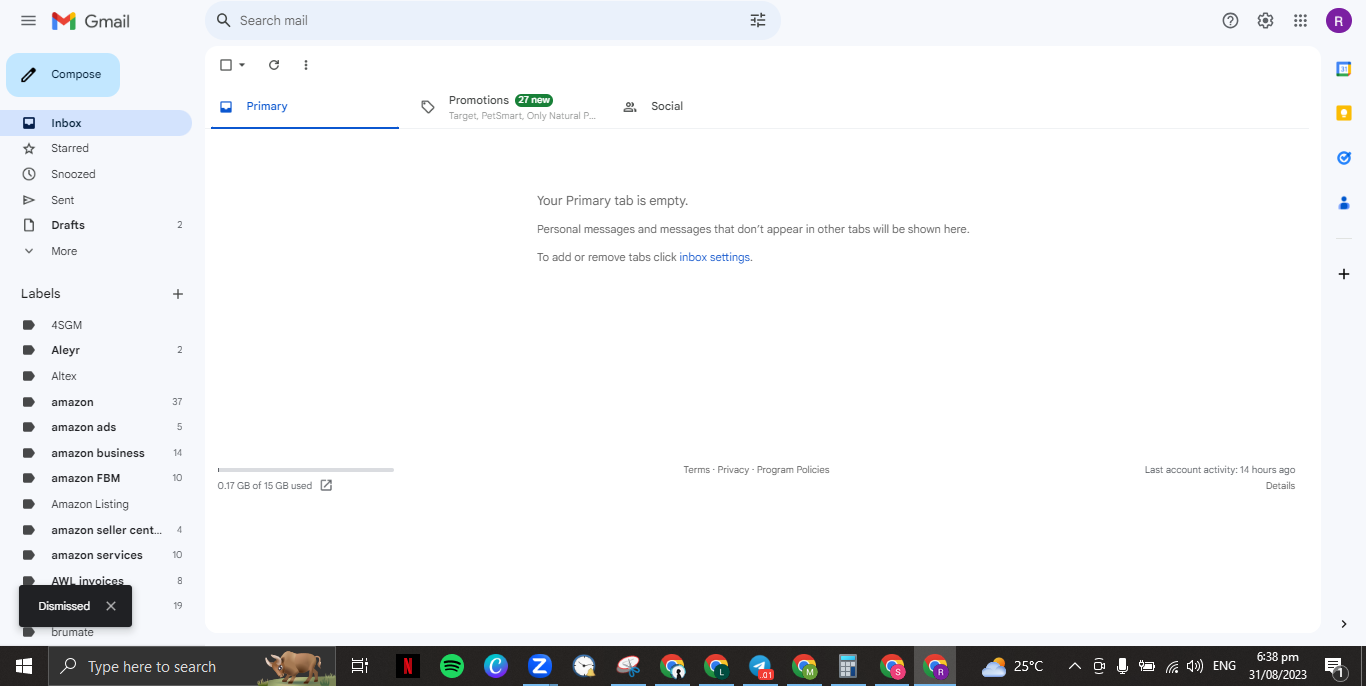This screenshot has height=686, width=1366.
Task: Open the Privacy link
Action: point(733,470)
